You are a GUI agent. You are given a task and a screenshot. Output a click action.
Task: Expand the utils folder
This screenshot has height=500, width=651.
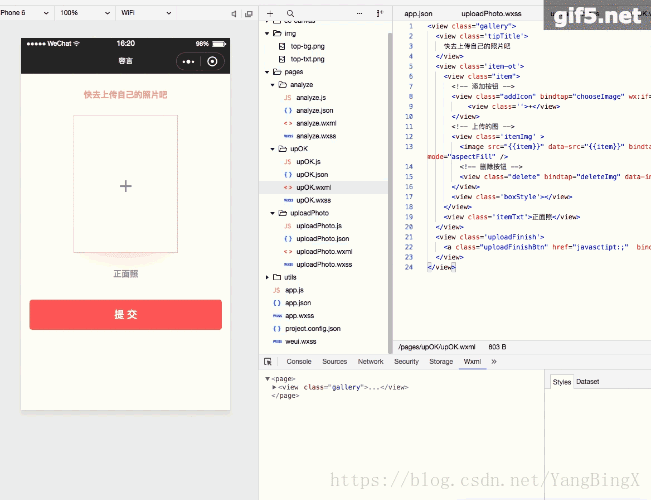pos(267,277)
